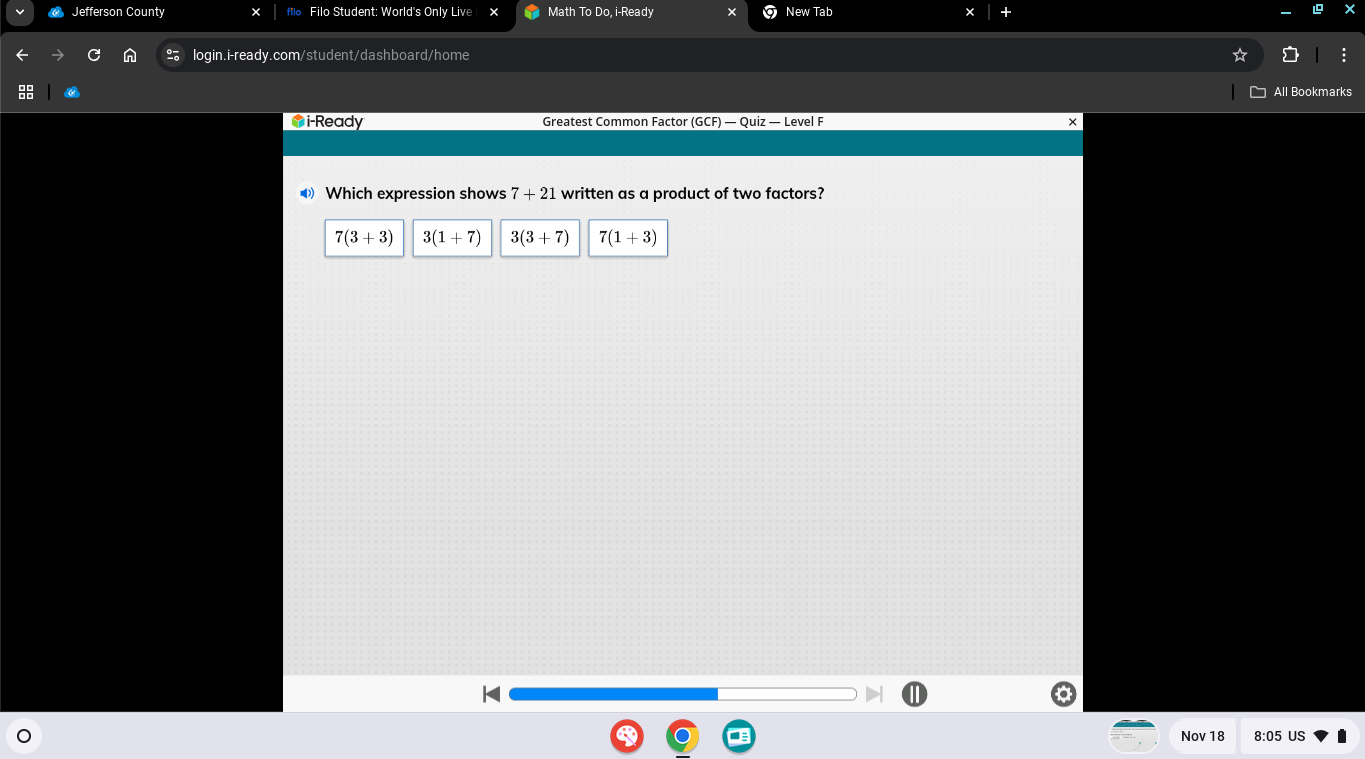Switch to Filo Student tab
Screen dimensions: 1365x759
click(392, 13)
